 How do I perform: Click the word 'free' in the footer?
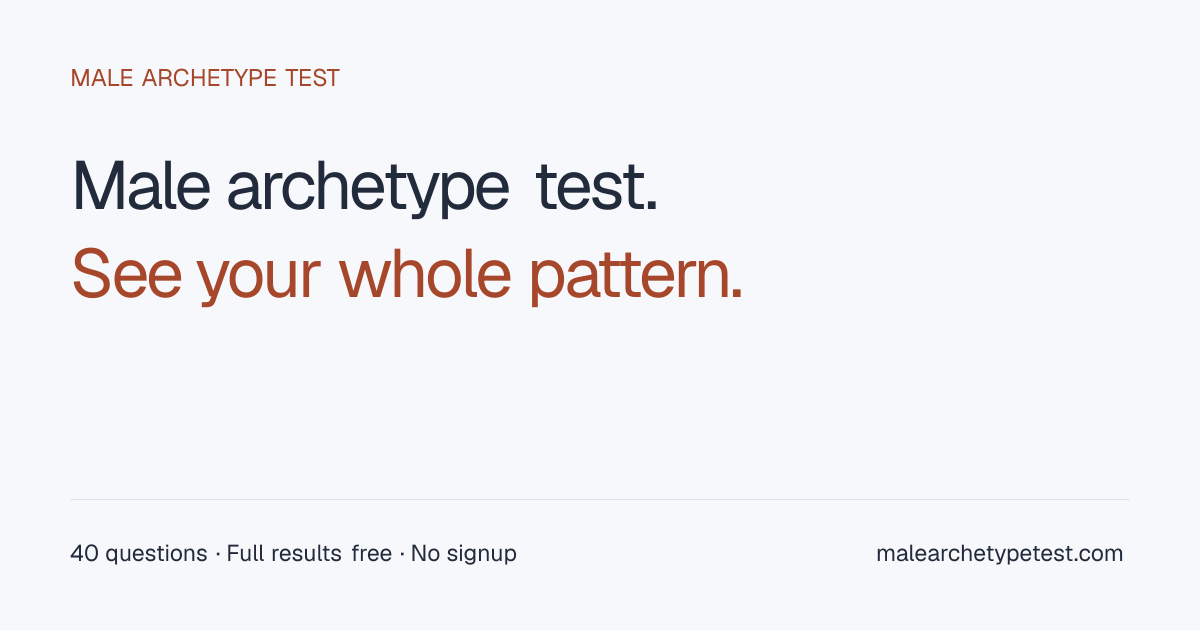click(372, 553)
